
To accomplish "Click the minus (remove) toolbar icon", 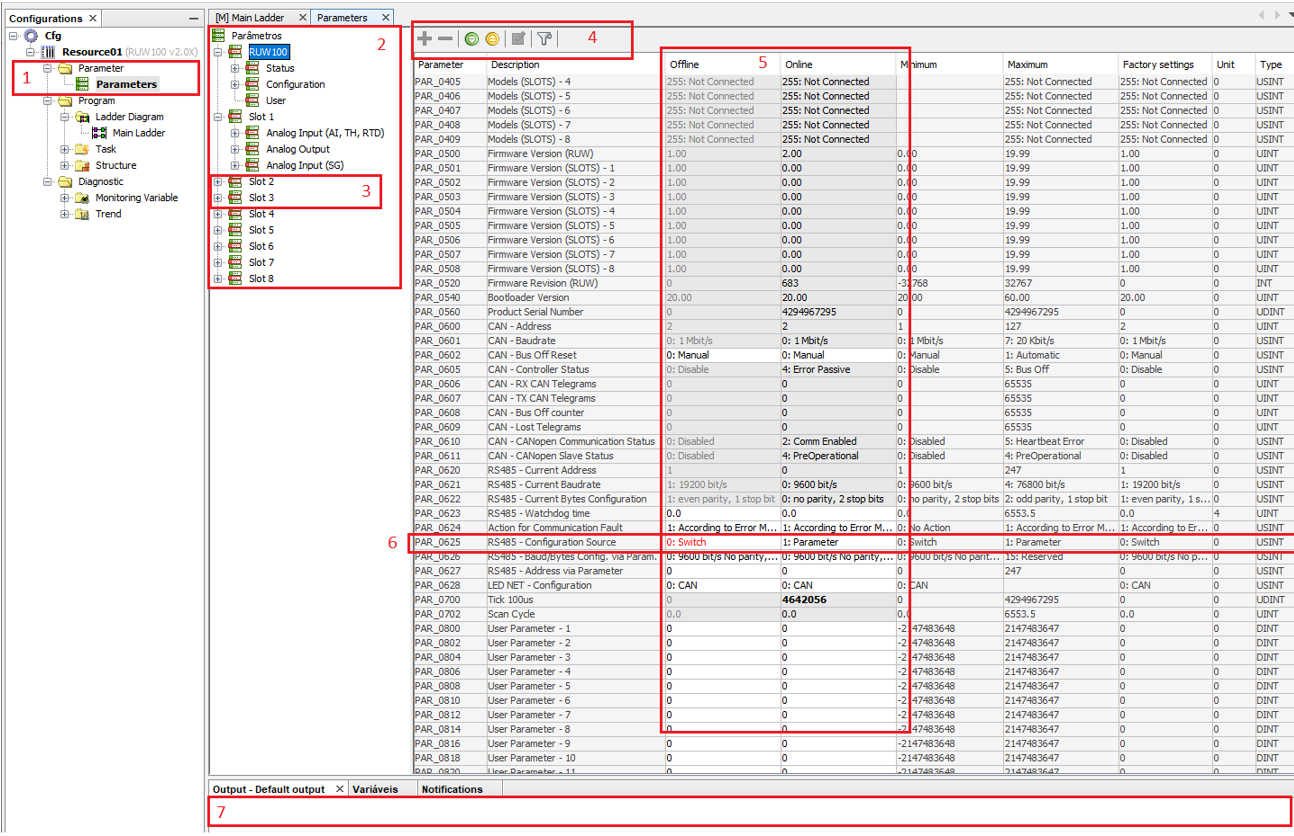I will 445,39.
